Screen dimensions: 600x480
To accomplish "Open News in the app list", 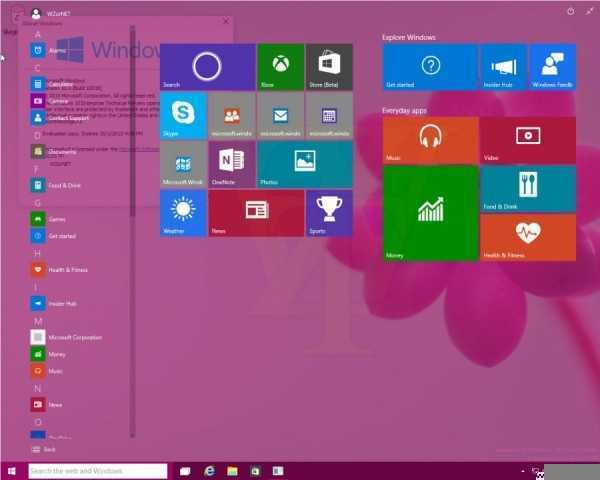I will (x=47, y=405).
